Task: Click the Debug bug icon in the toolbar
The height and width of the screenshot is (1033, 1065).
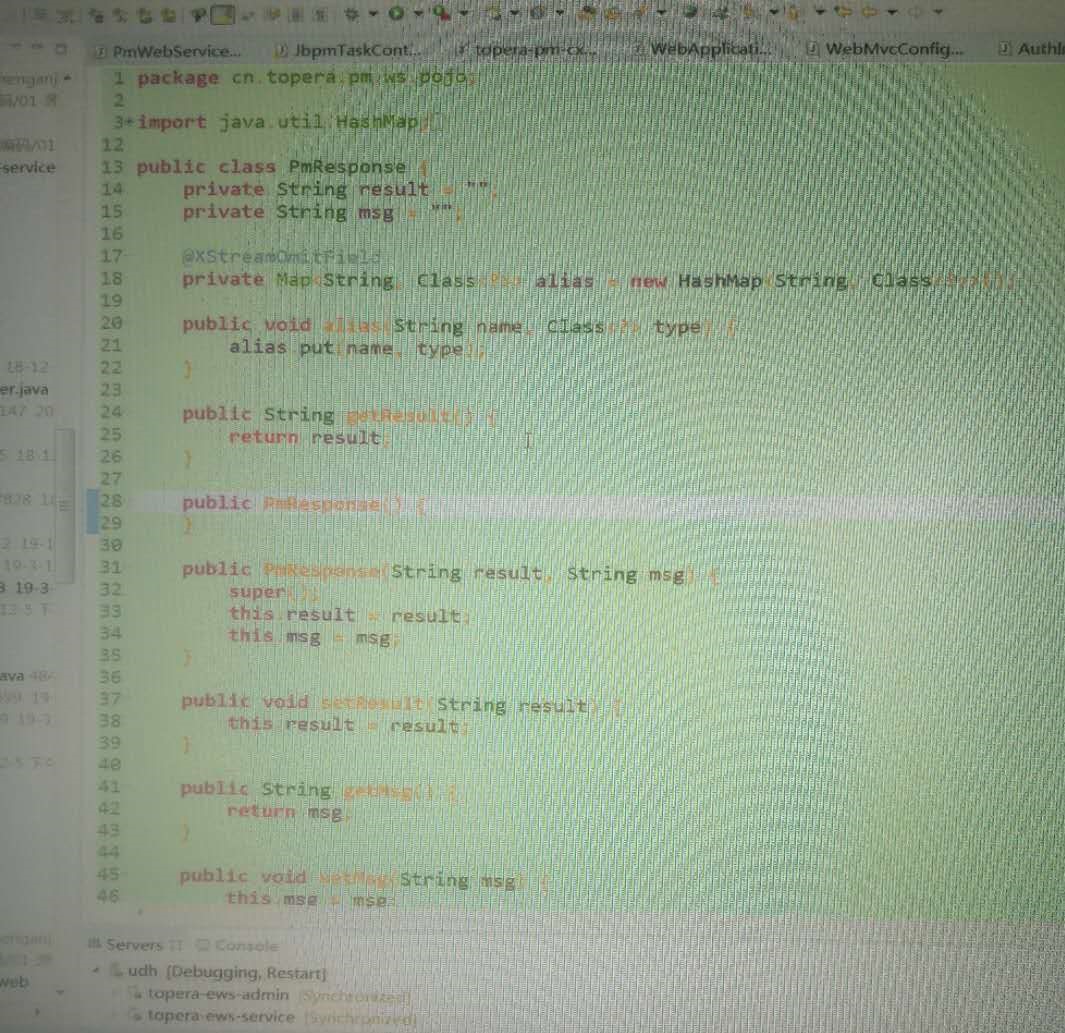Action: pyautogui.click(x=352, y=13)
